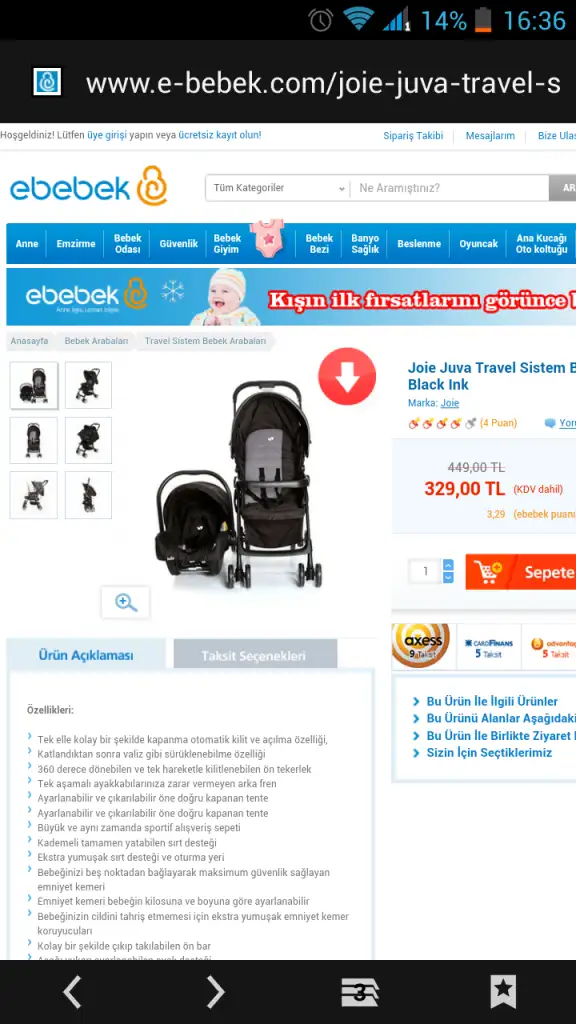576x1024 pixels.
Task: Click the ebebek logo
Action: [89, 186]
